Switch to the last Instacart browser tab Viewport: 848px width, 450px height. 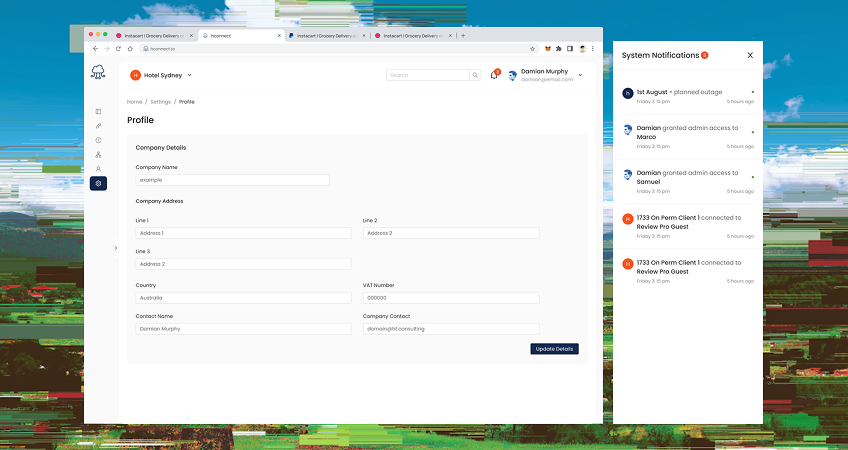point(413,36)
